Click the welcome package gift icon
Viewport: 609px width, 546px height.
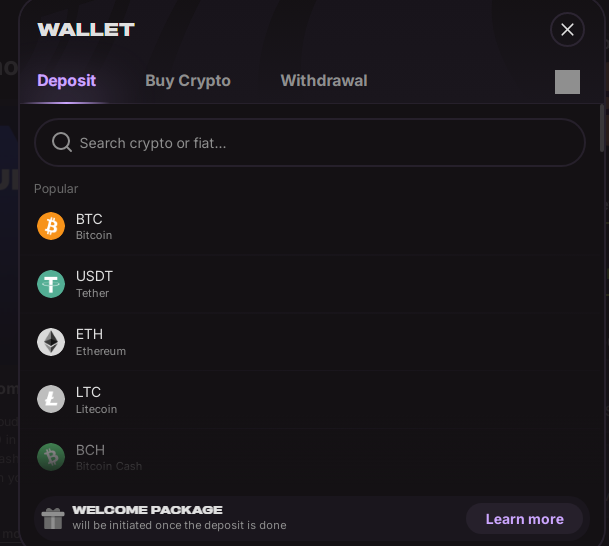(x=52, y=518)
